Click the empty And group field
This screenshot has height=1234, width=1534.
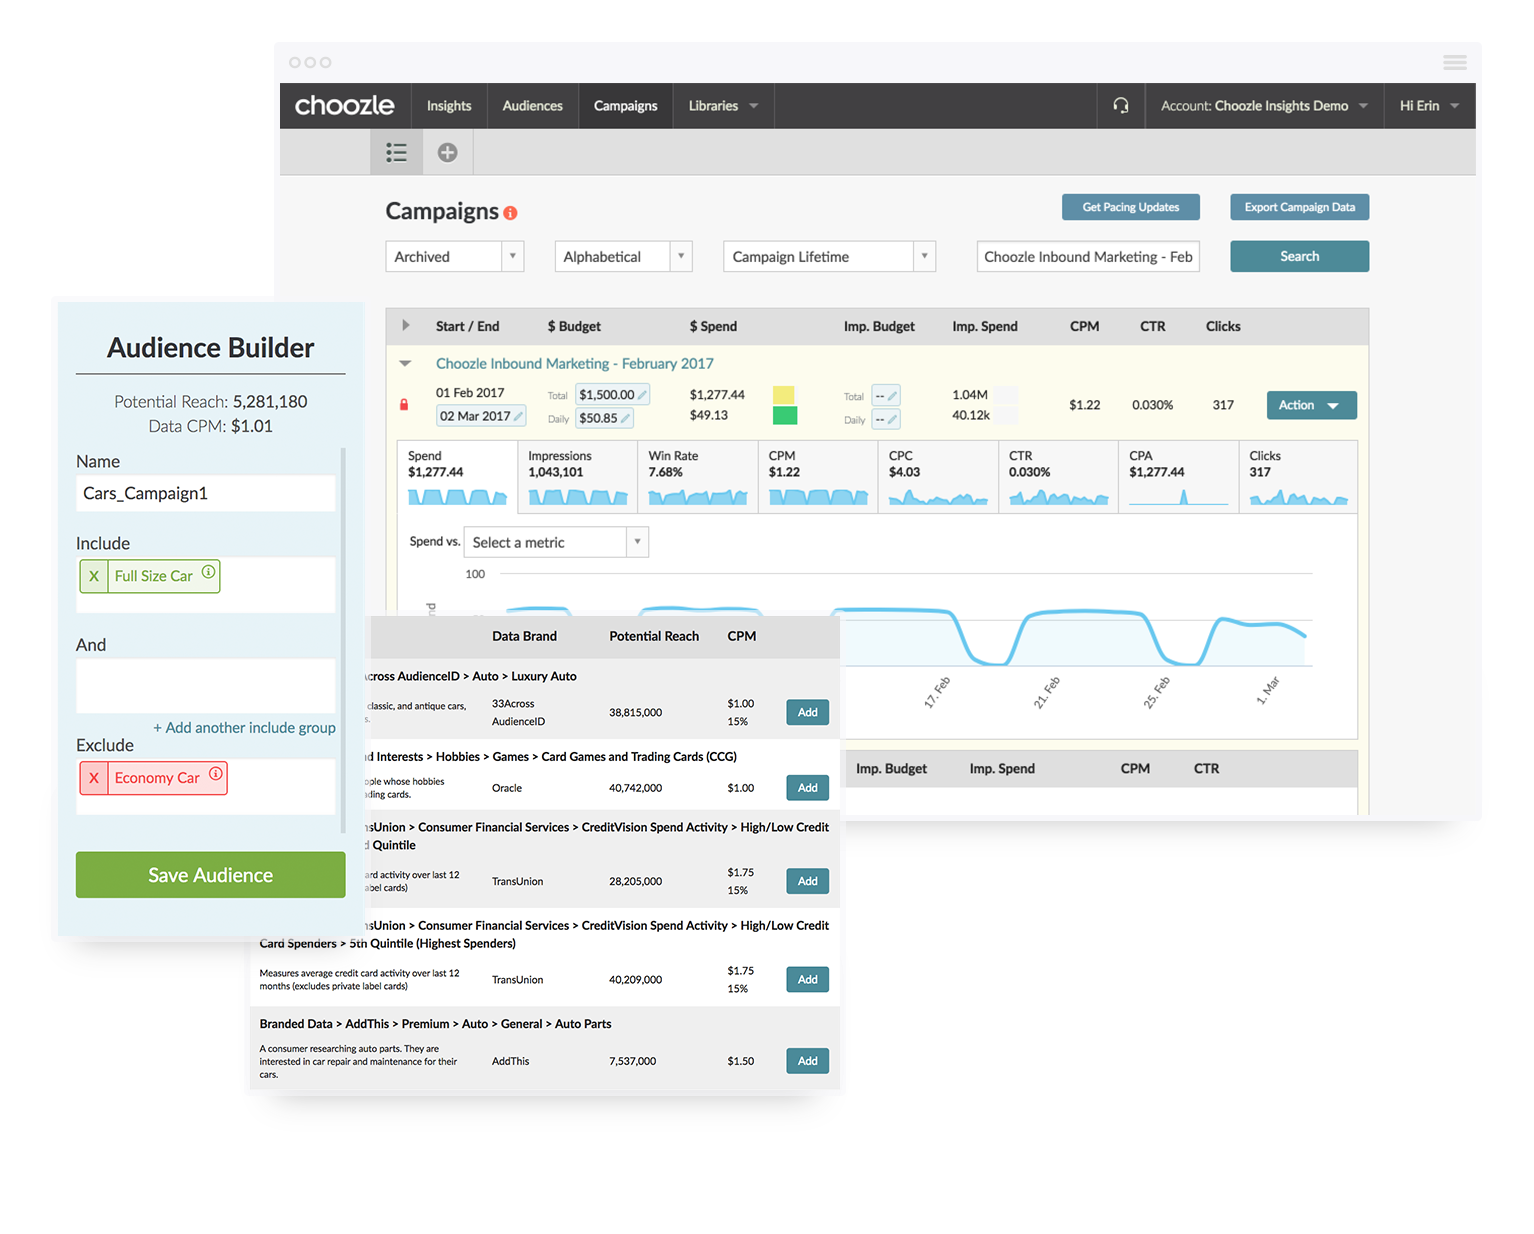click(206, 686)
